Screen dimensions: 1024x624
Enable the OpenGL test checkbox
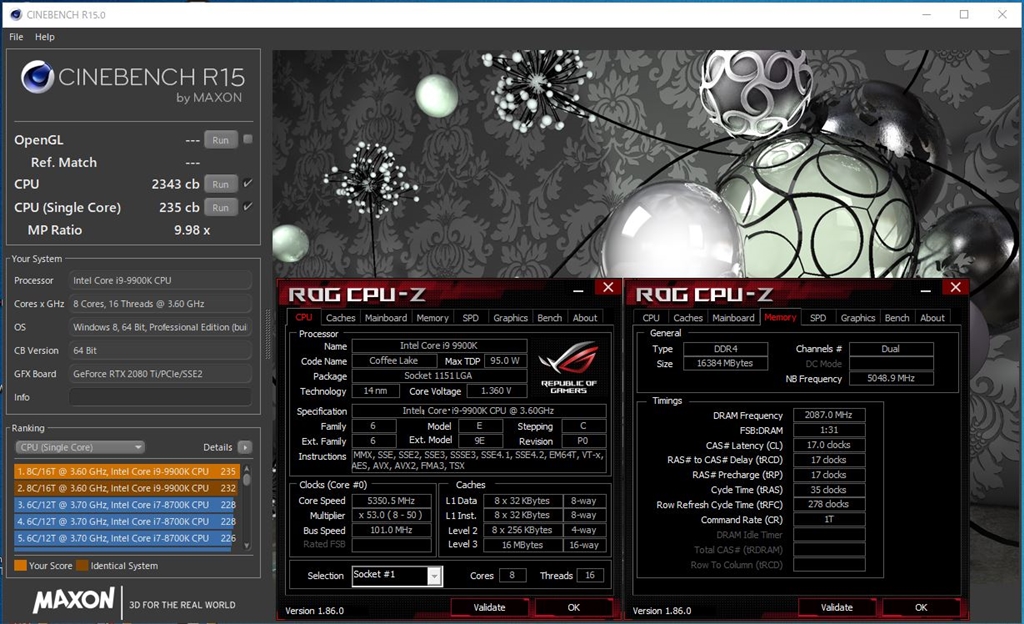[x=248, y=139]
